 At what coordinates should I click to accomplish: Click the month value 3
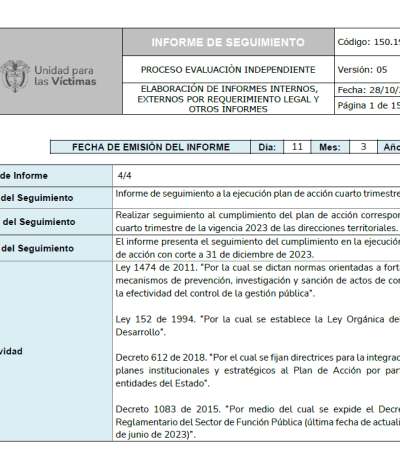pos(363,147)
